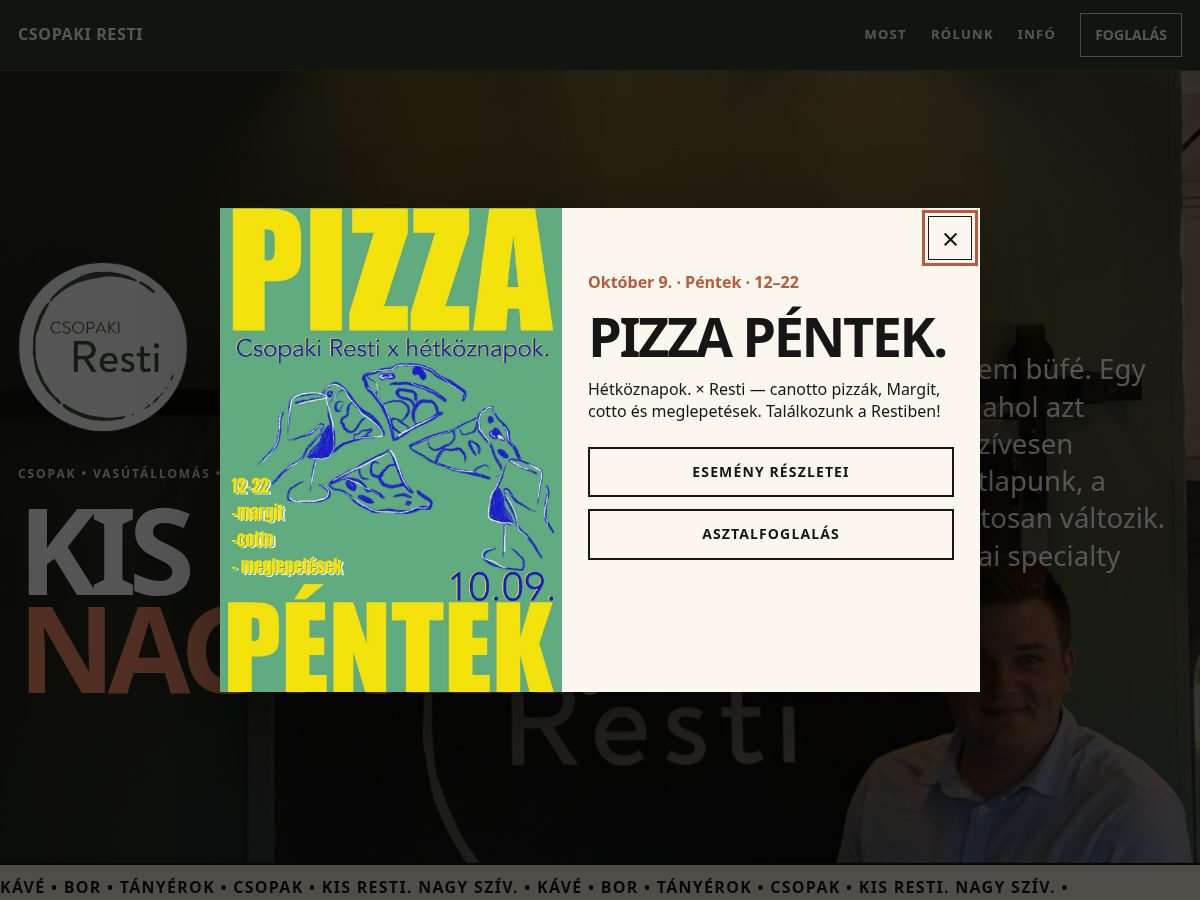Close the Pizza Péntek popup
1200x900 pixels.
click(x=950, y=239)
